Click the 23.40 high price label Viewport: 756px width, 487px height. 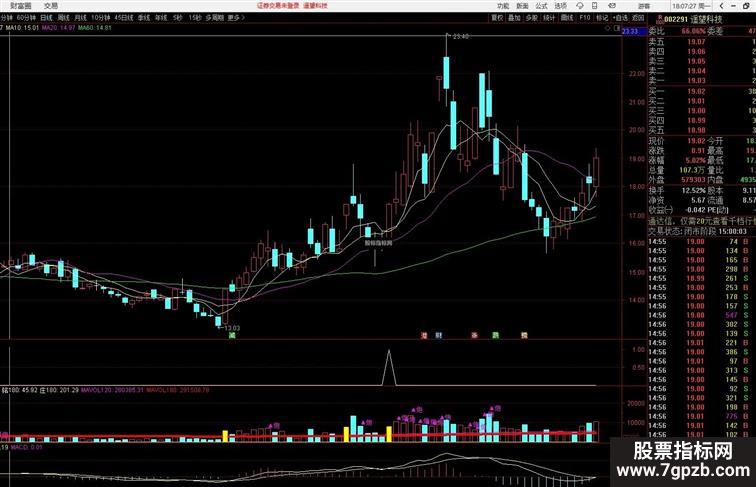point(460,36)
